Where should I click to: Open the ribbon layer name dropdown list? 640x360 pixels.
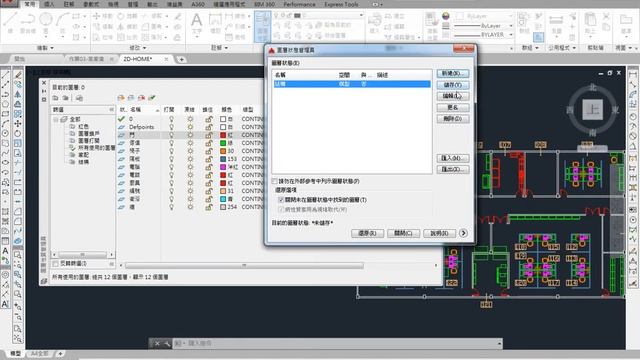(x=361, y=16)
